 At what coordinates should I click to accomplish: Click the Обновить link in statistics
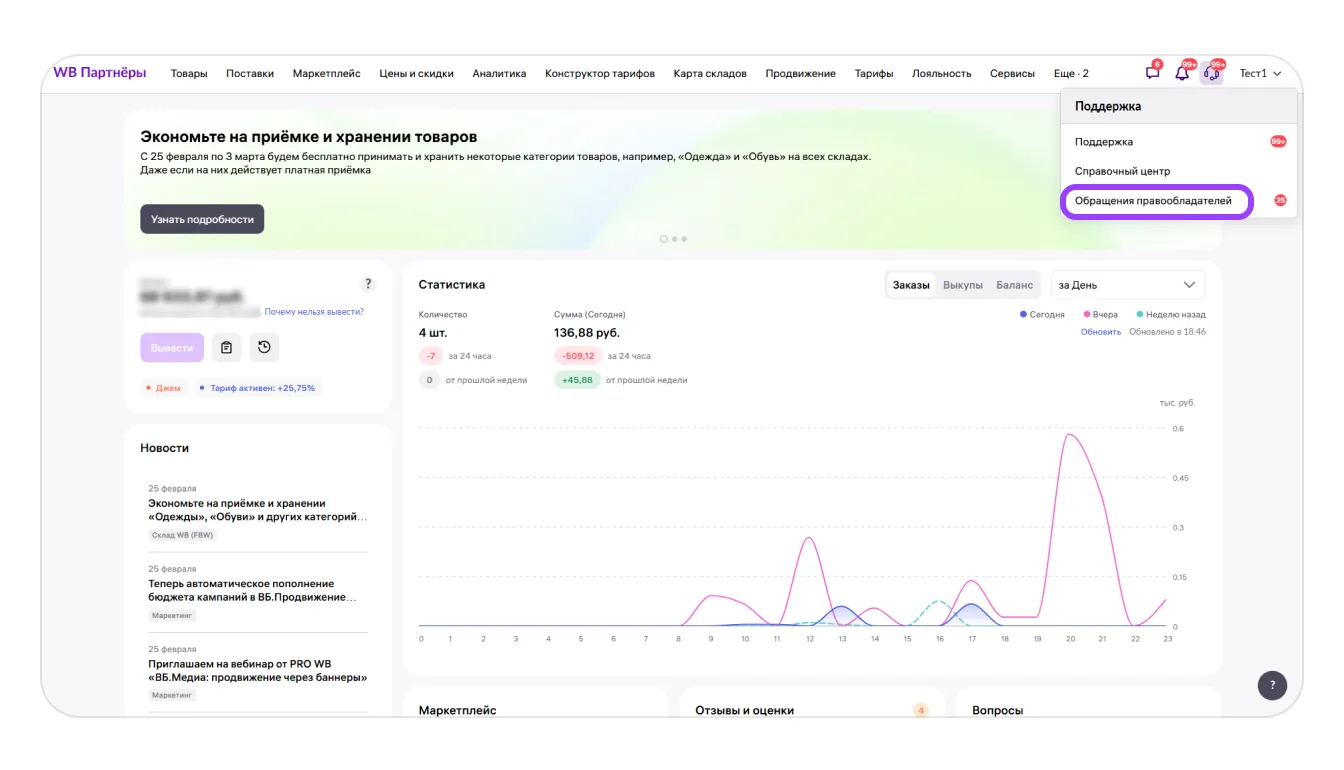(x=1101, y=332)
